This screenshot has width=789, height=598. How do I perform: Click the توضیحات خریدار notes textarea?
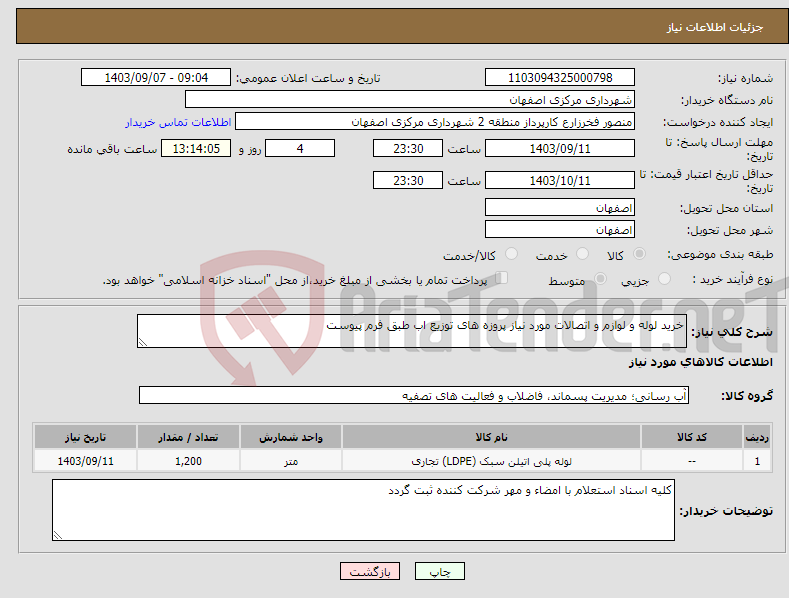(x=363, y=510)
